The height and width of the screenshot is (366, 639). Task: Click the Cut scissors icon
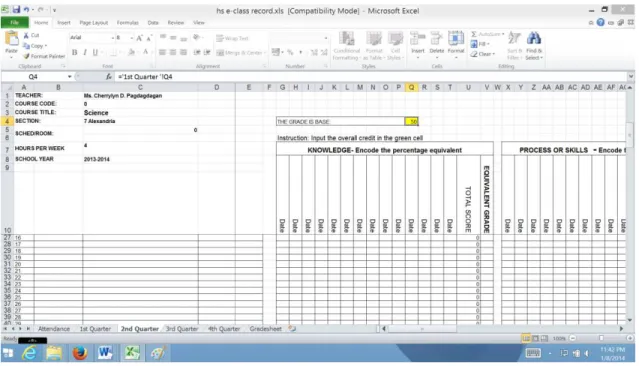[x=26, y=35]
